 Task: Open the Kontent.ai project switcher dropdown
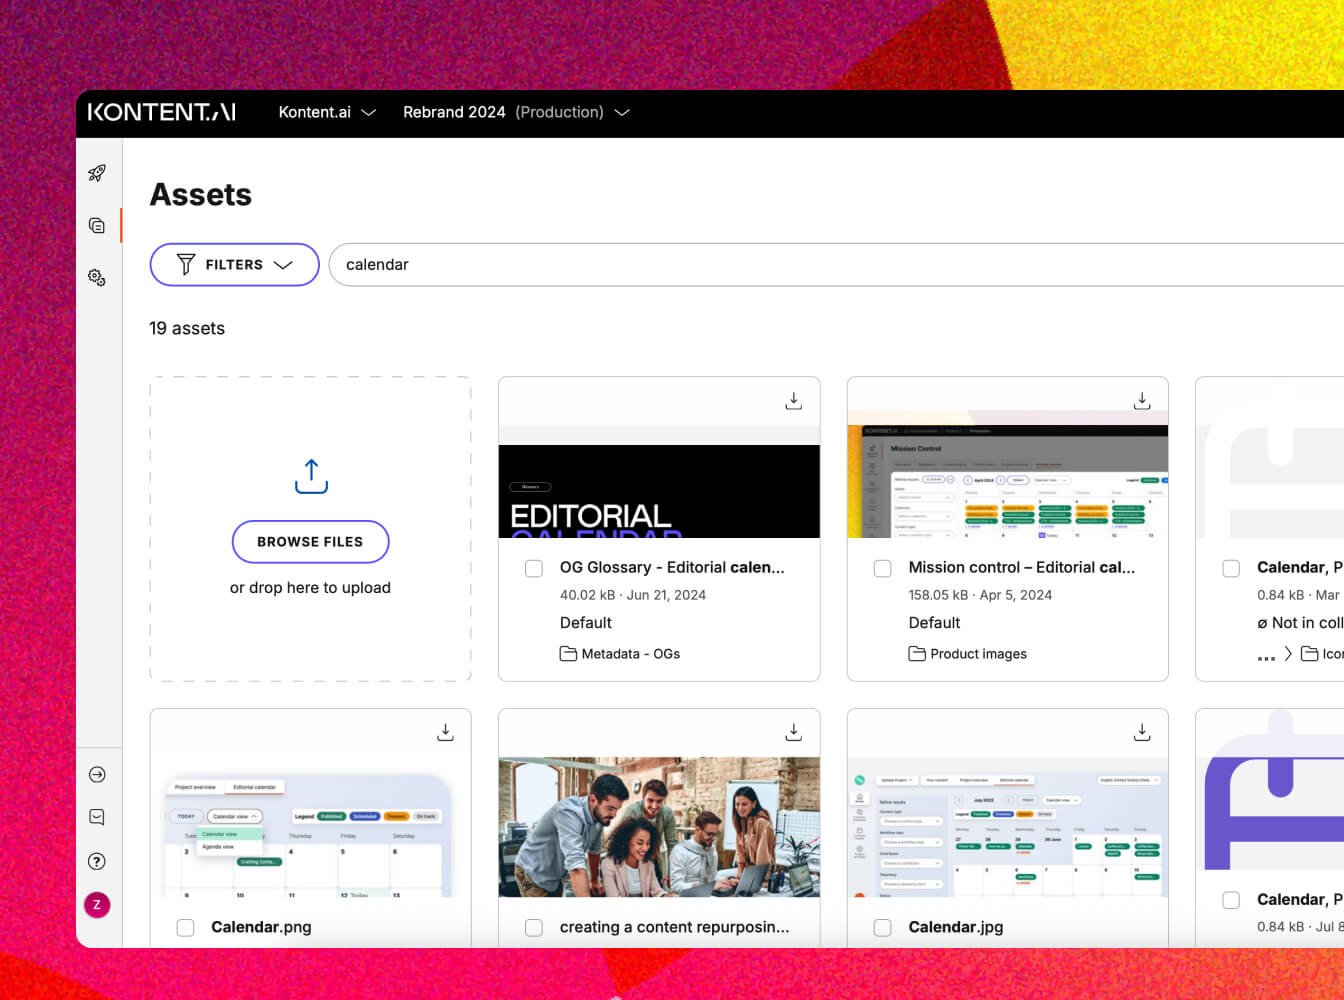tap(327, 112)
